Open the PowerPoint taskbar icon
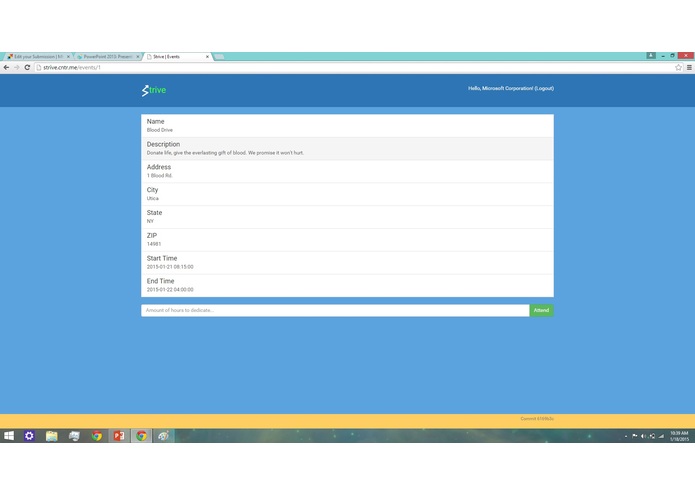Viewport: 695px width, 494px height. coord(119,436)
